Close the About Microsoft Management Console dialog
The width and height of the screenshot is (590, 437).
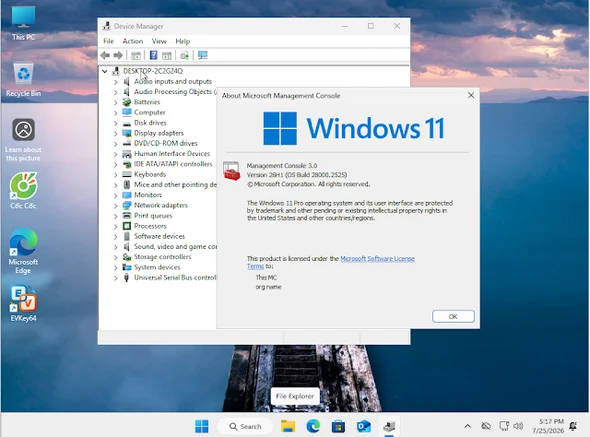pos(471,96)
